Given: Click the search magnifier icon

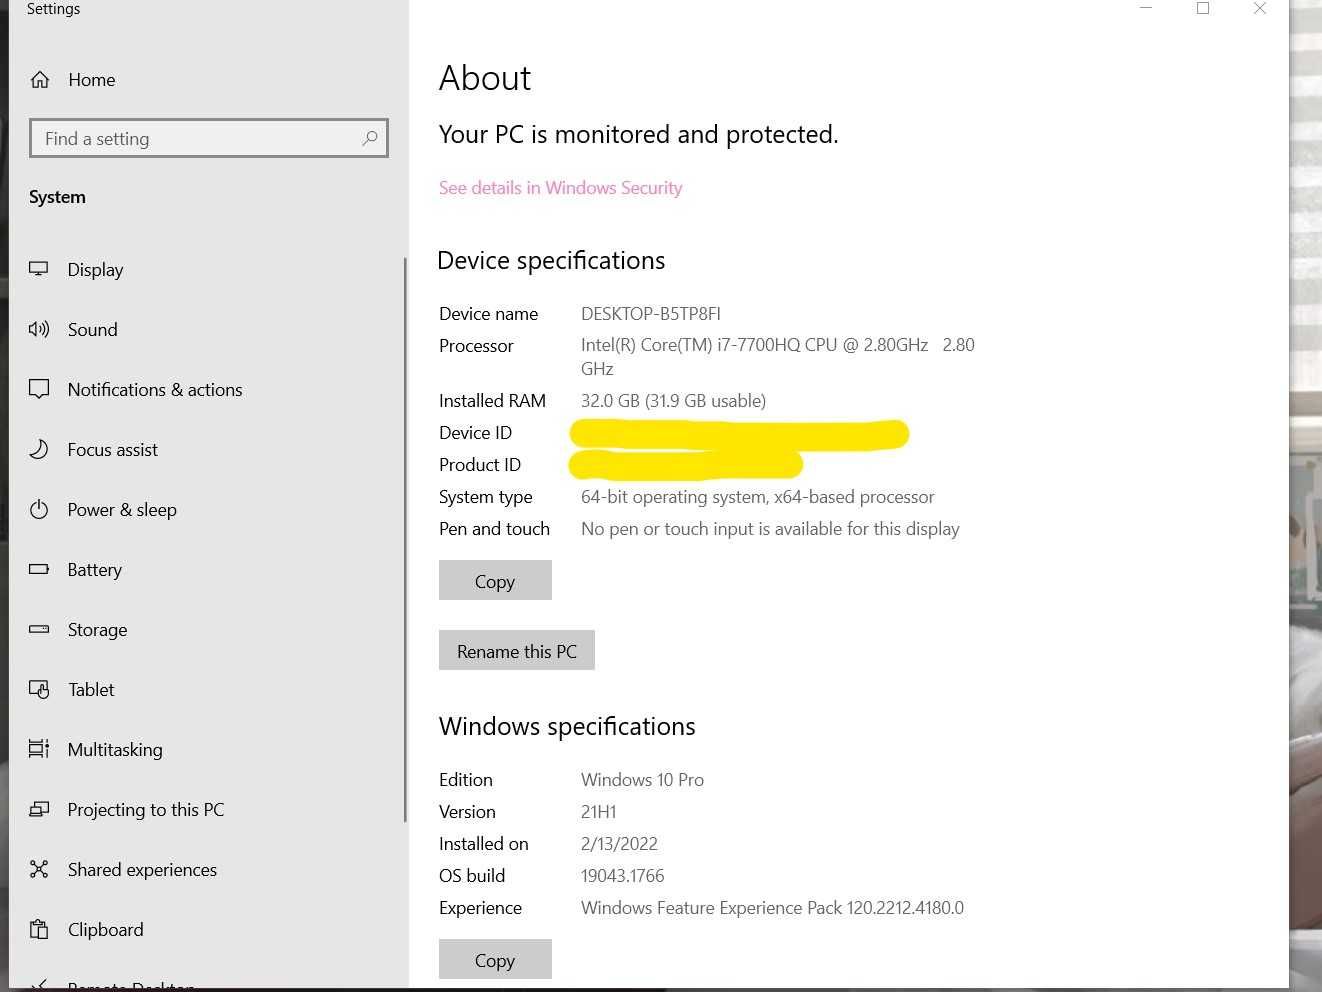Looking at the screenshot, I should [369, 138].
